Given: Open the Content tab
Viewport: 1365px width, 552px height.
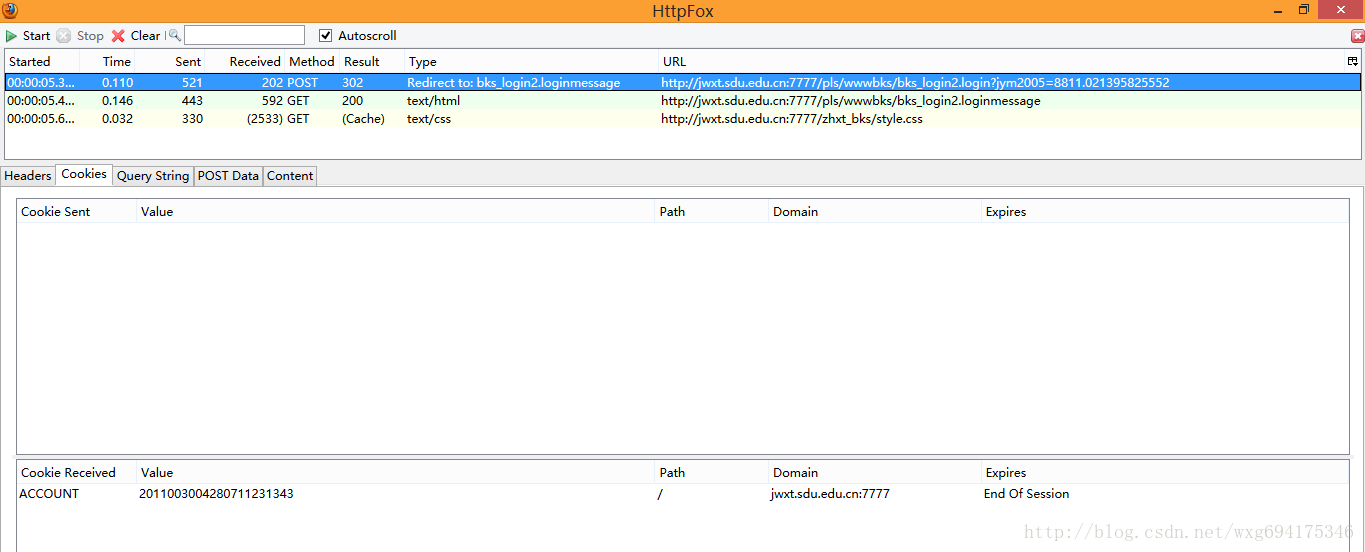Looking at the screenshot, I should tap(290, 175).
